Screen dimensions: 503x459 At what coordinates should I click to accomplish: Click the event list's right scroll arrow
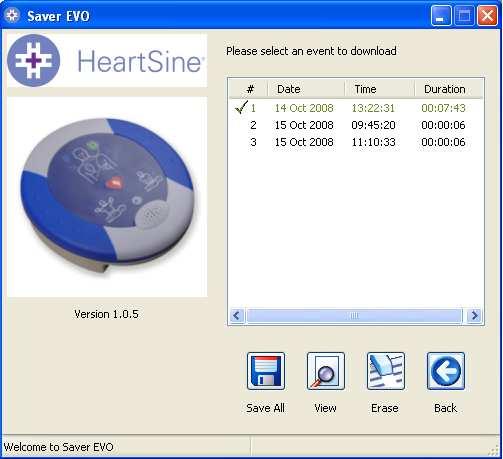click(x=475, y=315)
